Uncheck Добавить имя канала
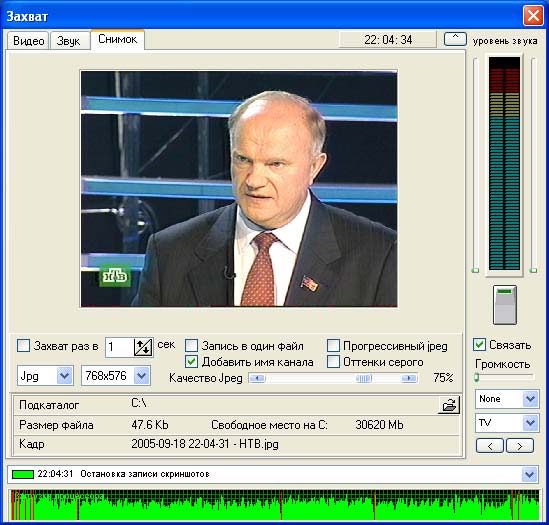 [x=192, y=361]
